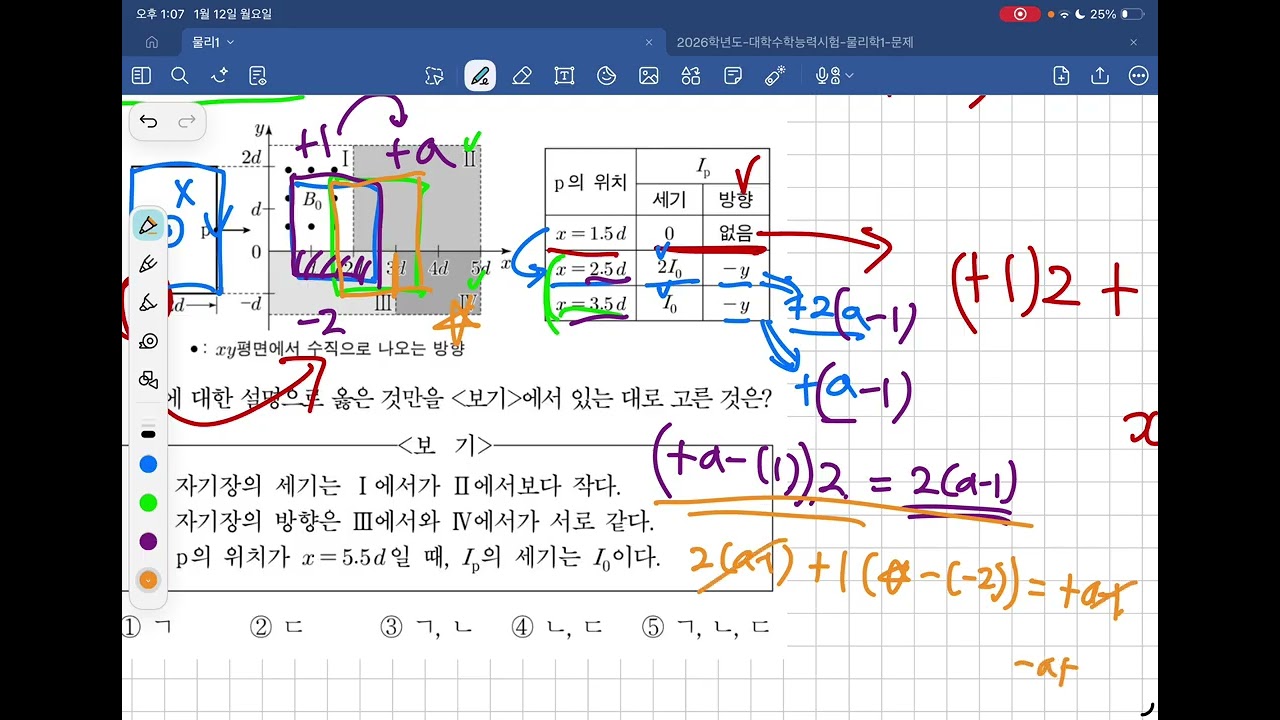Select answer choice ② ㄷ

pyautogui.click(x=277, y=627)
